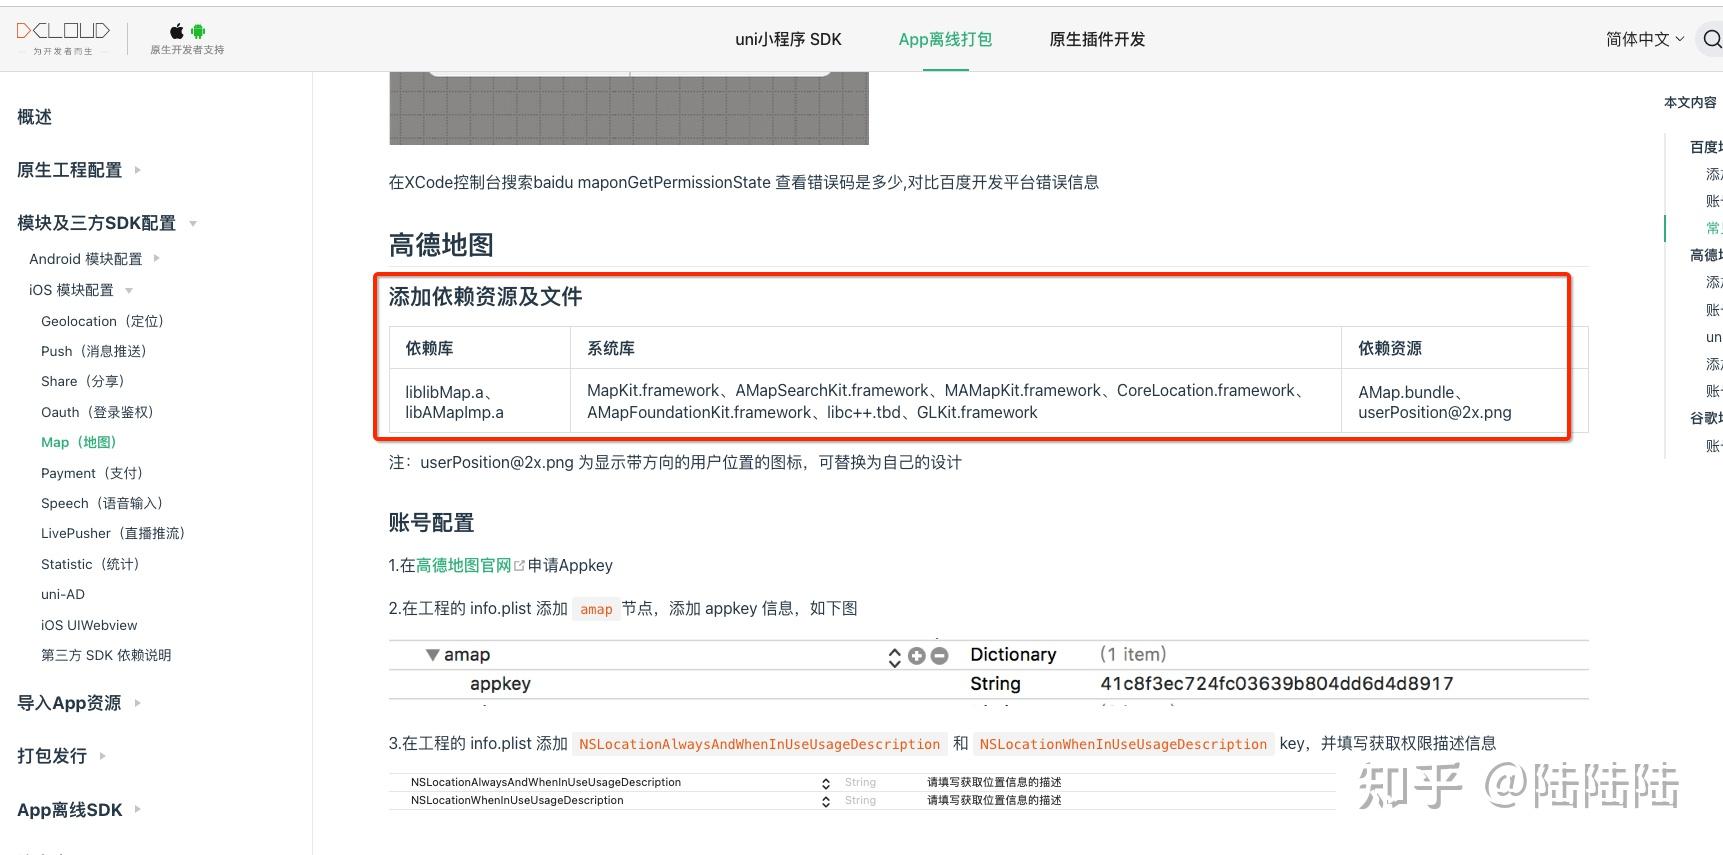Click the grey grid image at top

(x=629, y=108)
